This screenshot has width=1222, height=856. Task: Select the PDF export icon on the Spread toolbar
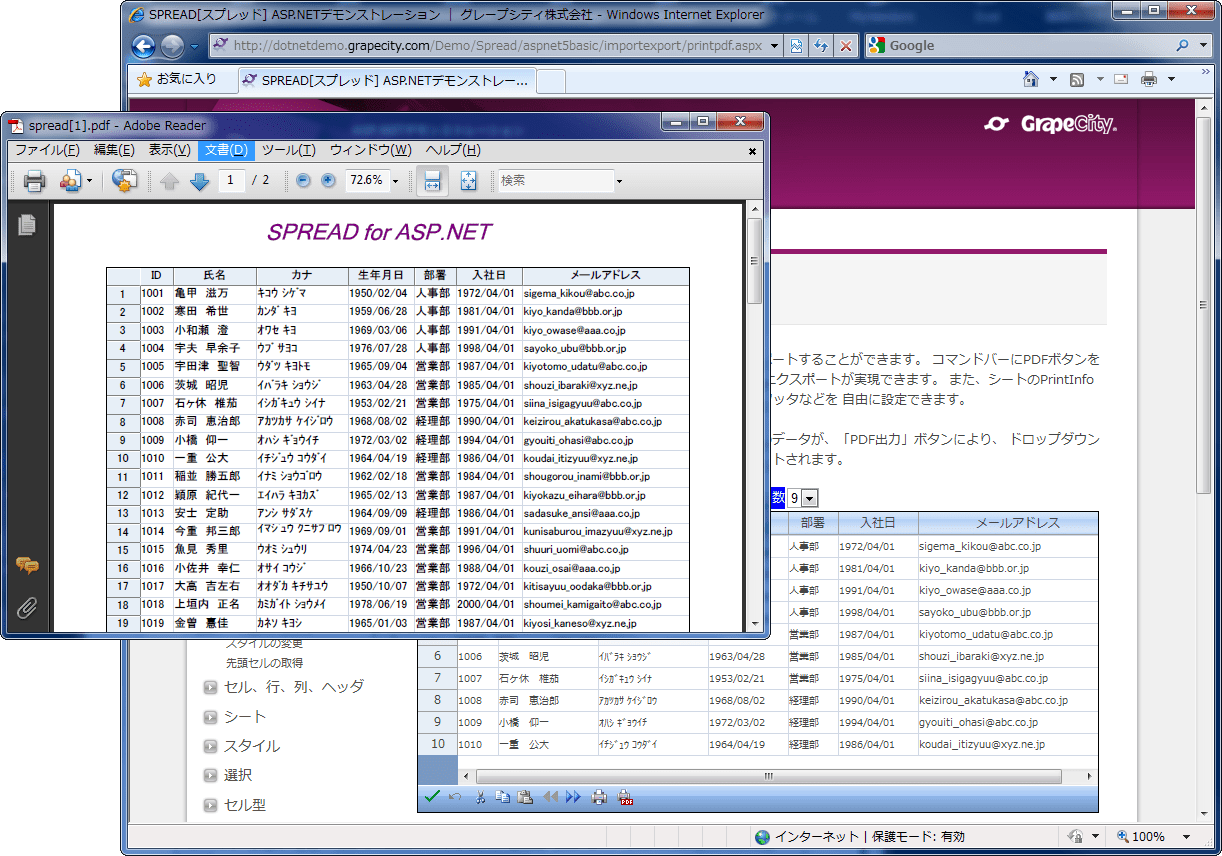(624, 797)
